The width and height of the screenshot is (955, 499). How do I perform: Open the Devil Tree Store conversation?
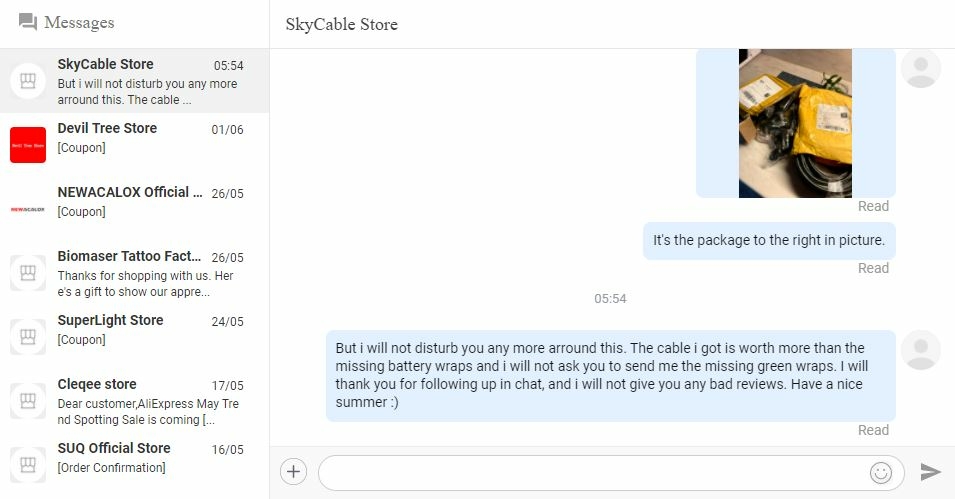tap(135, 145)
